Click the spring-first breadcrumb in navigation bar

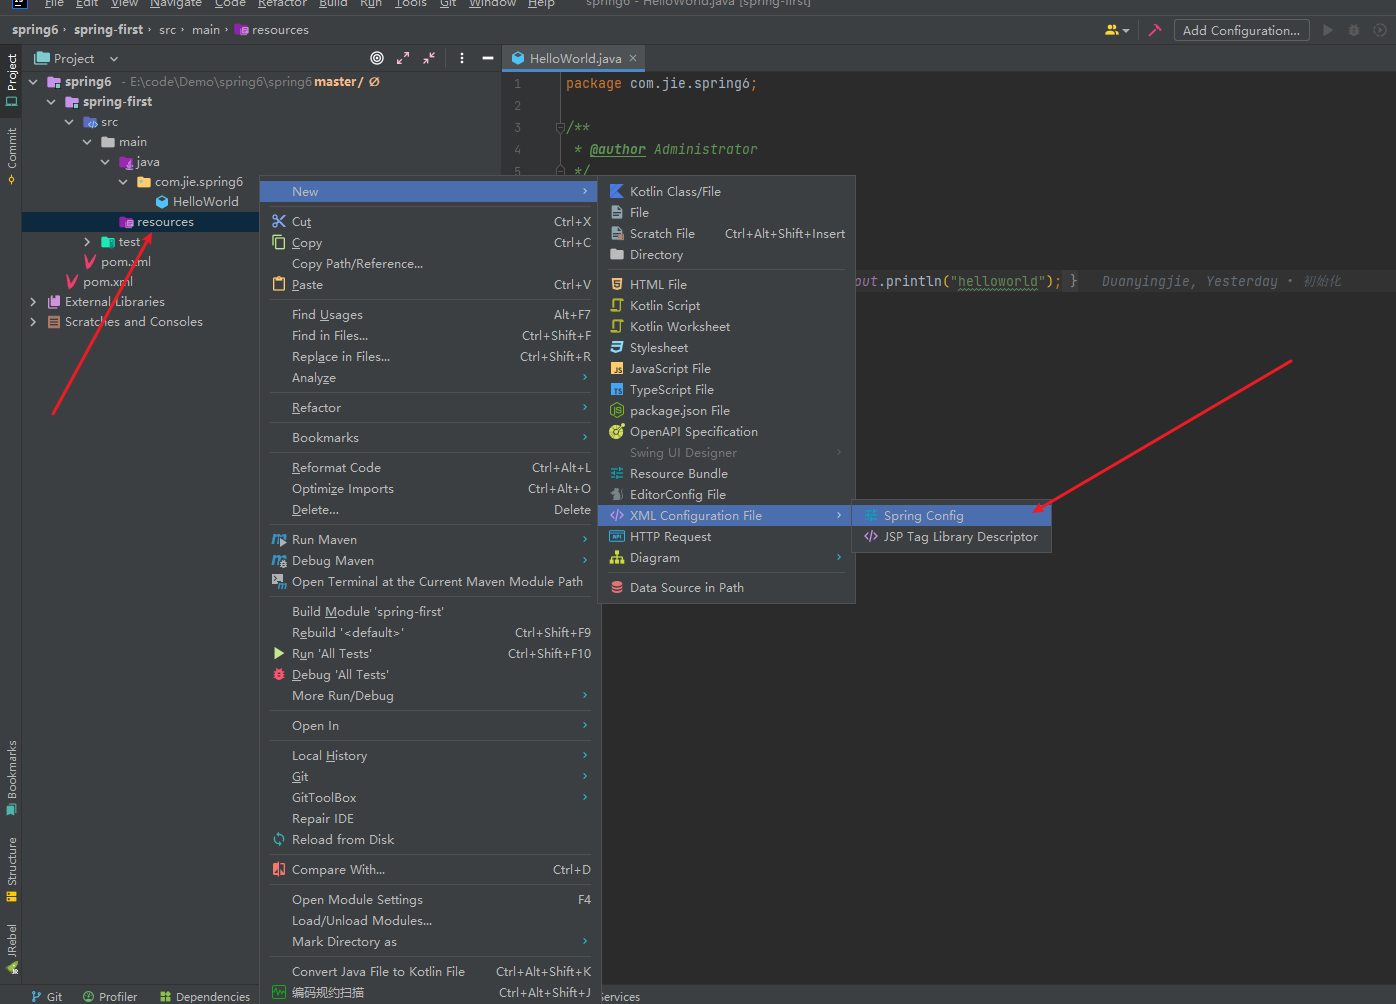coord(108,30)
